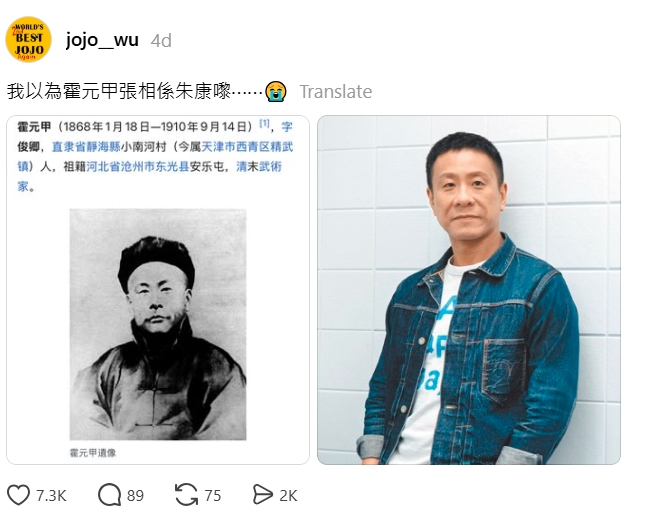
Task: Translate the post text
Action: coord(335,92)
